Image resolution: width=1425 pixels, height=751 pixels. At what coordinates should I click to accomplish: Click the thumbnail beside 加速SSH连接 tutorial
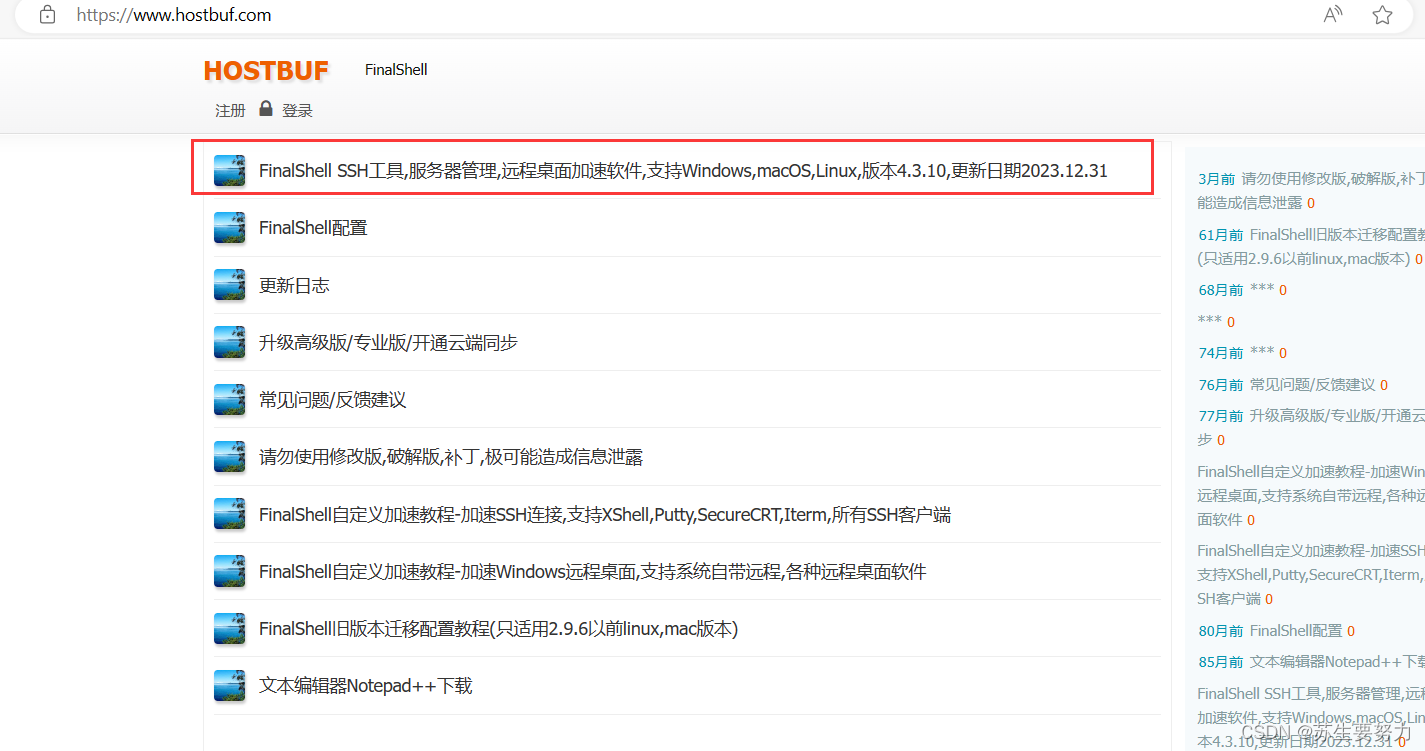[230, 514]
